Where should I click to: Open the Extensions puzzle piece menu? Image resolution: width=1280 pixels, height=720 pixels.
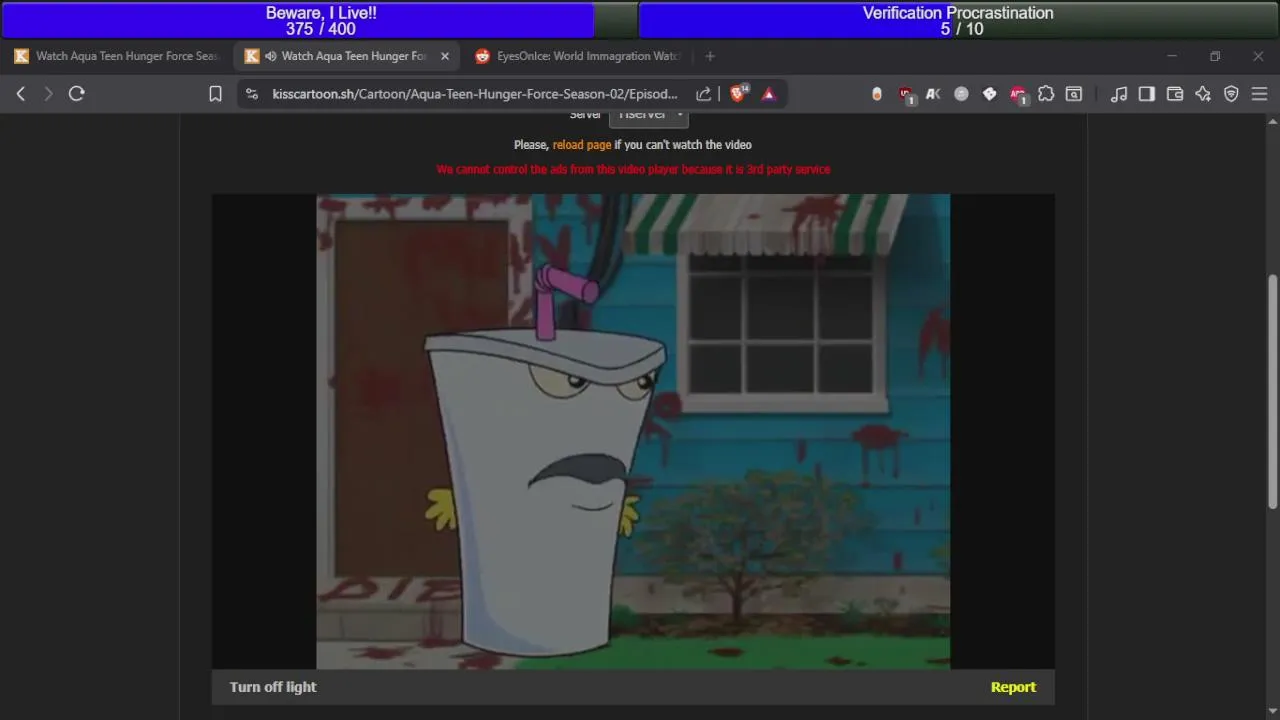(1046, 94)
